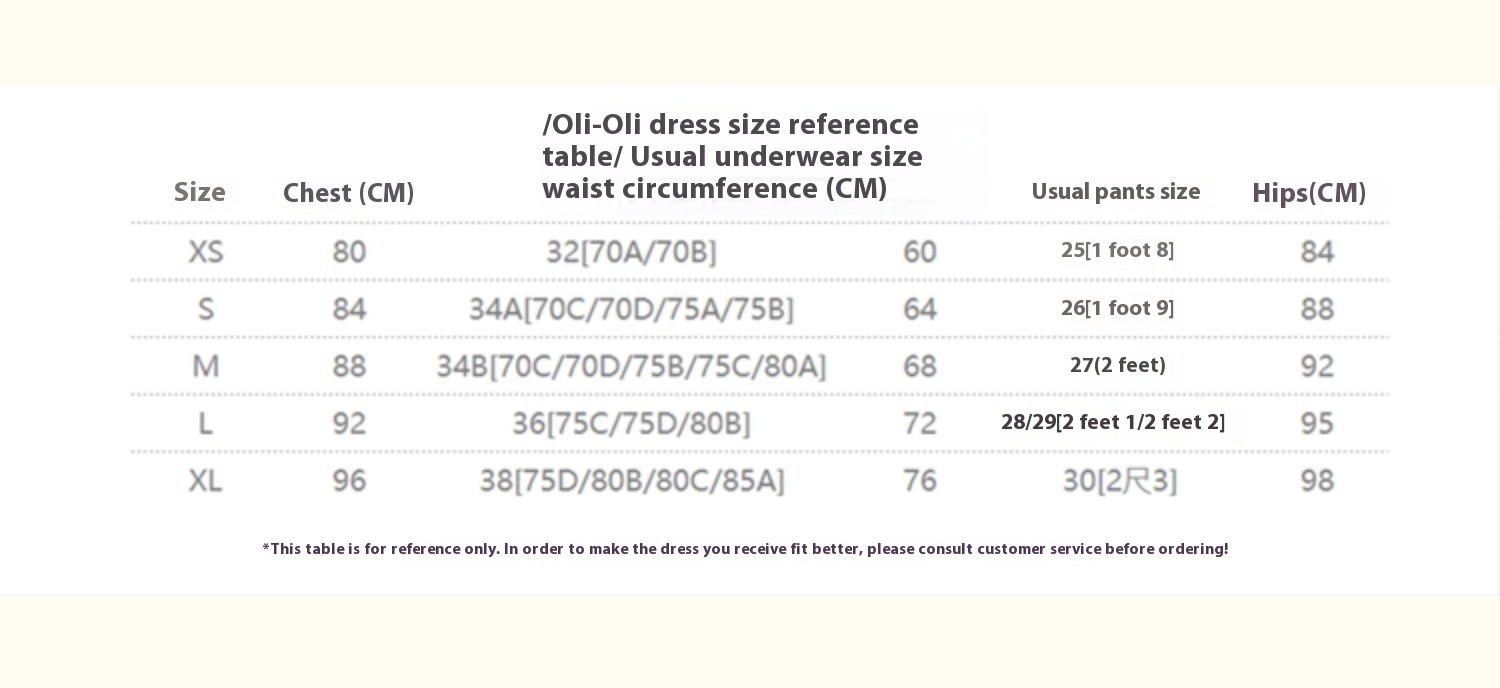Click the 27(2 feet) pants size cell
1500x688 pixels.
(x=1117, y=365)
